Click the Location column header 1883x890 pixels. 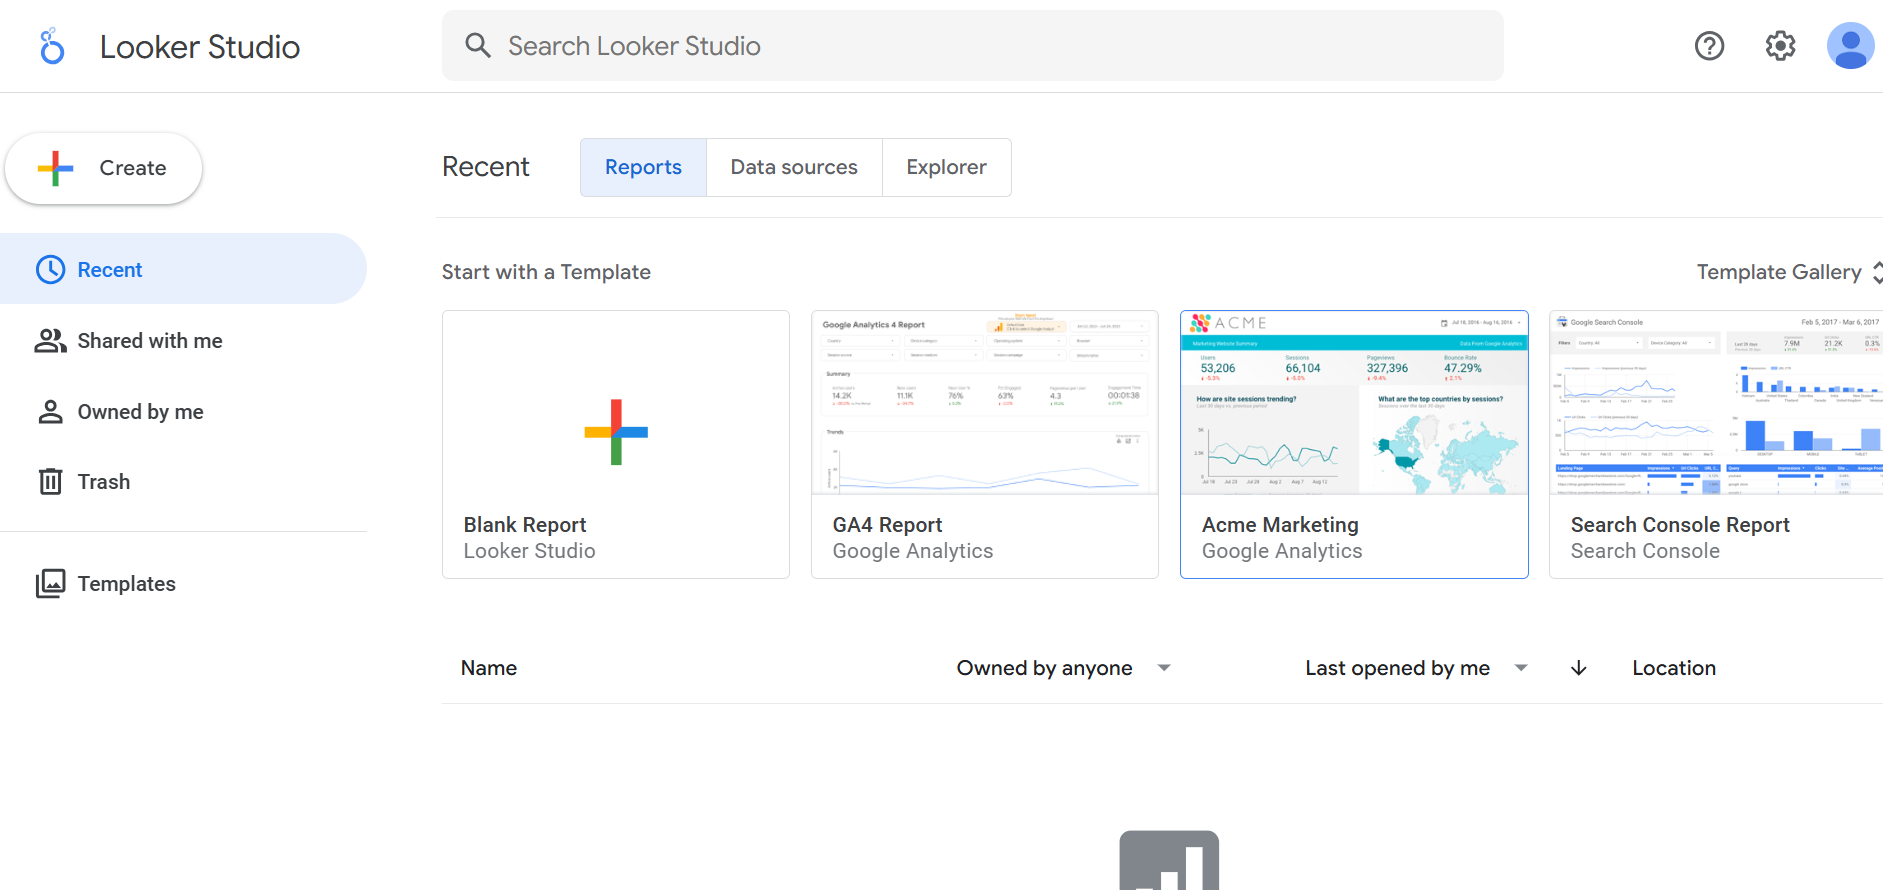pos(1674,668)
